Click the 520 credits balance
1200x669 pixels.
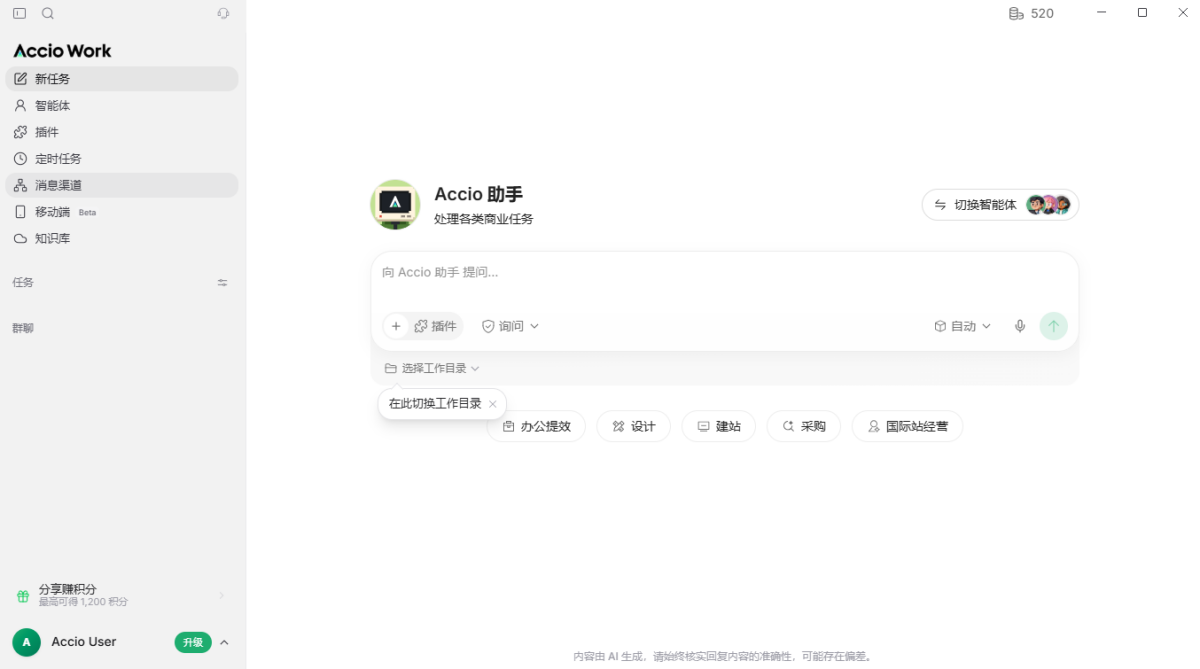[x=1032, y=14]
